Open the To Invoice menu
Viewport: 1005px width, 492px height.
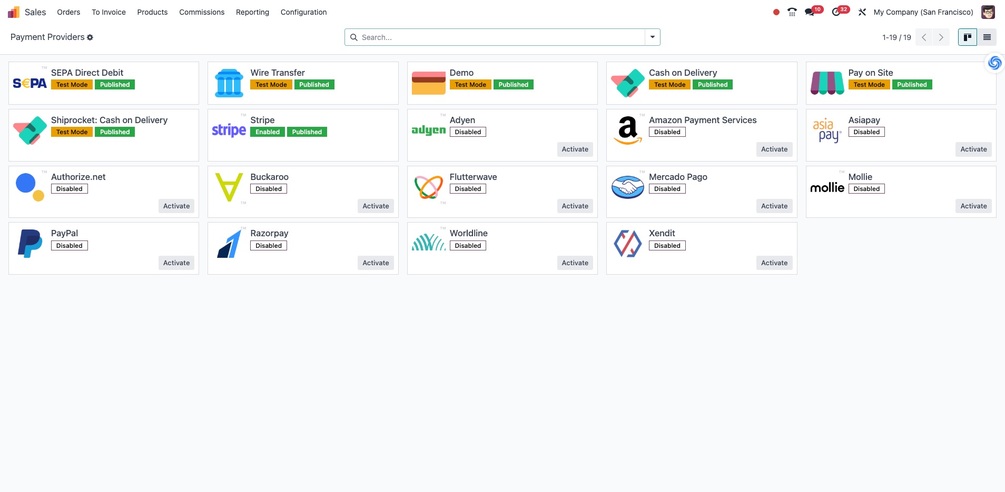(x=108, y=12)
